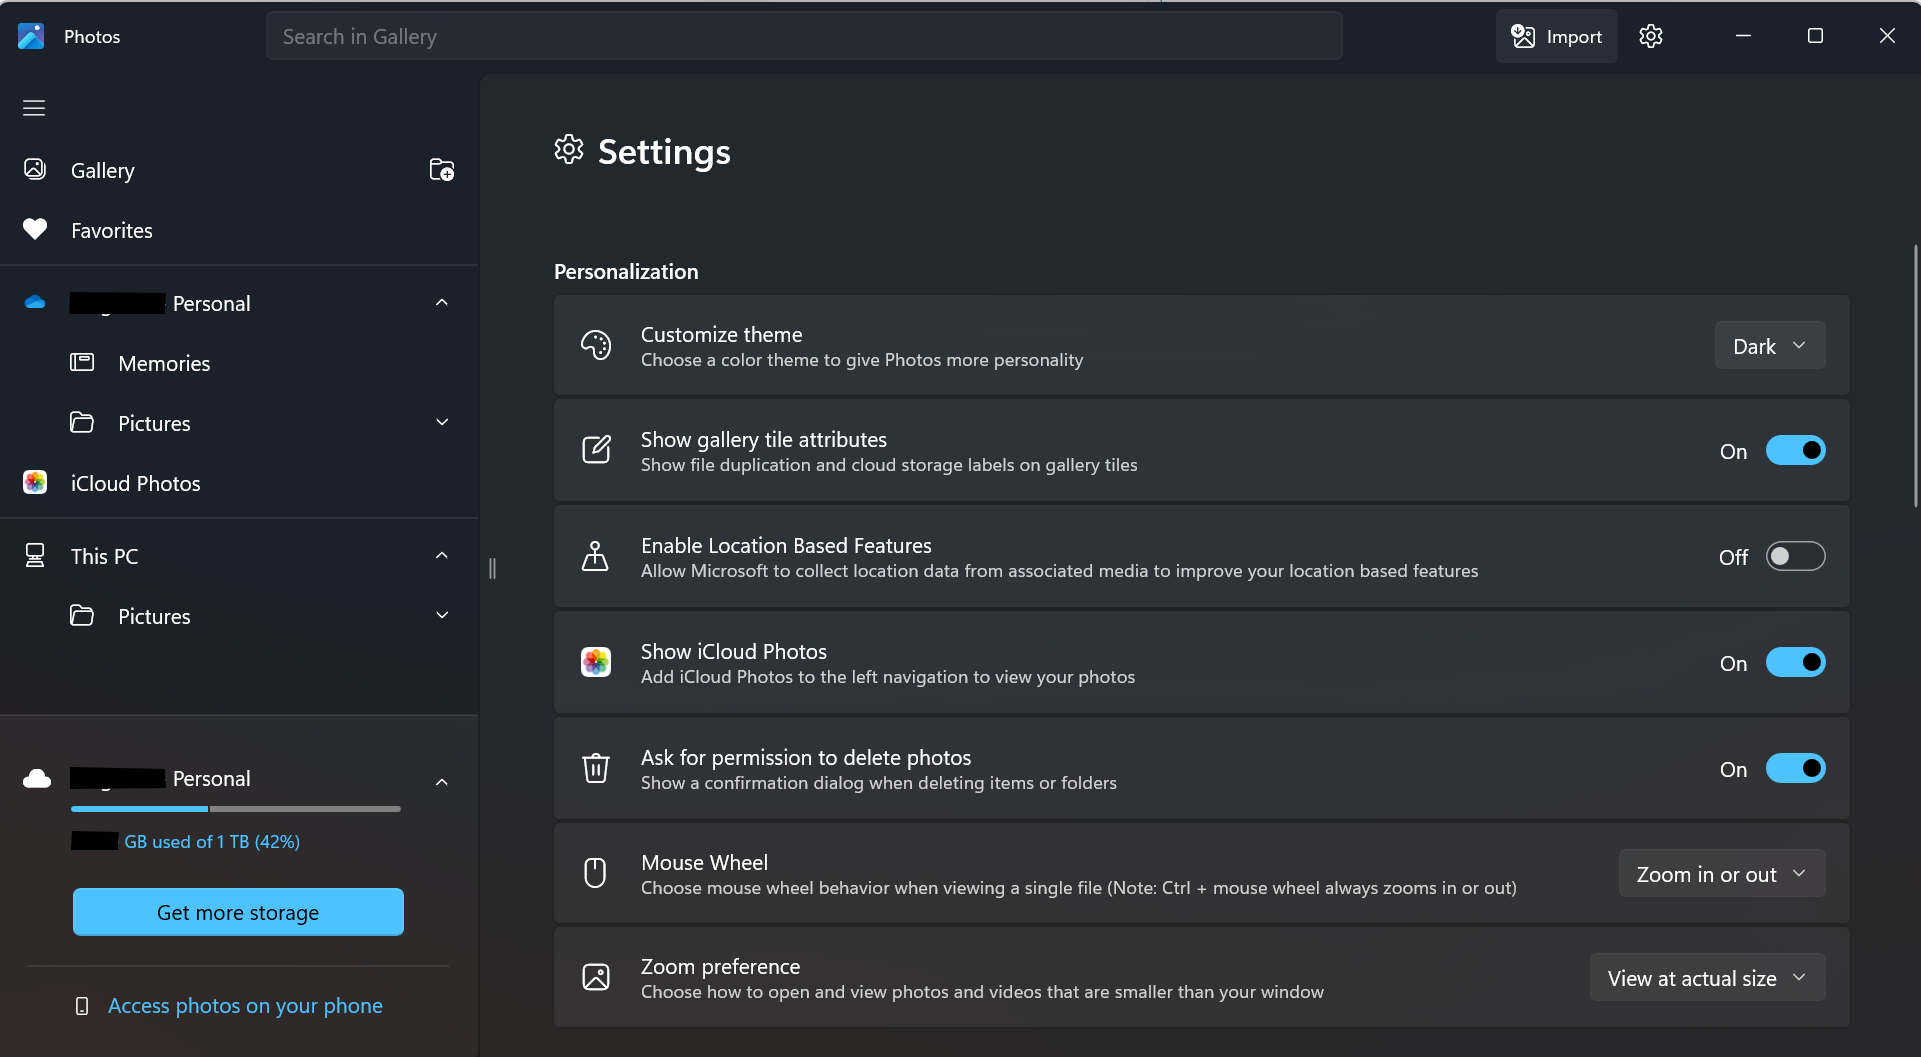Click the OneDrive storage usage bar

pyautogui.click(x=236, y=809)
